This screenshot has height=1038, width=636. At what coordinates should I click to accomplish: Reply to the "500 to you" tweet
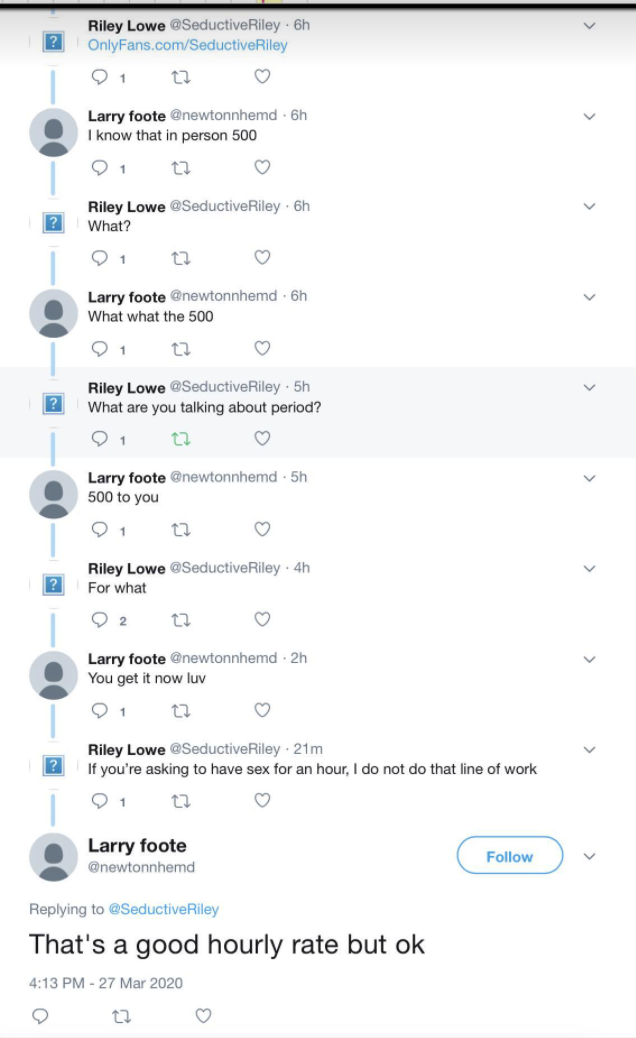point(99,529)
